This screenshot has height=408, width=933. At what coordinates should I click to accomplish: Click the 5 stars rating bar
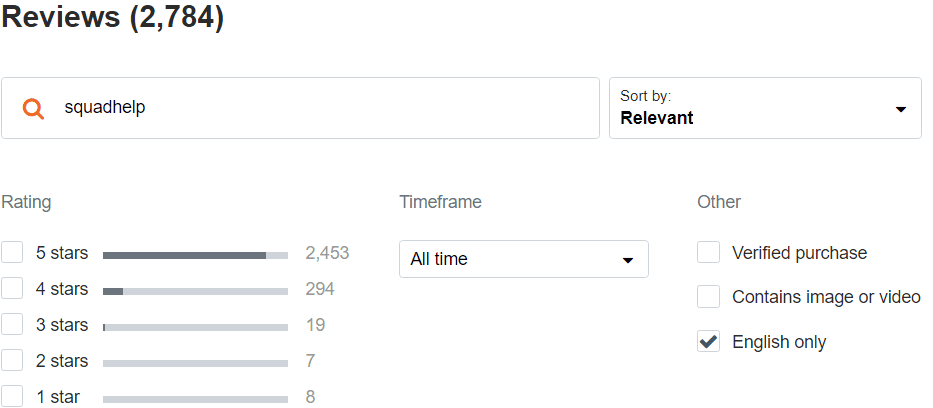195,255
